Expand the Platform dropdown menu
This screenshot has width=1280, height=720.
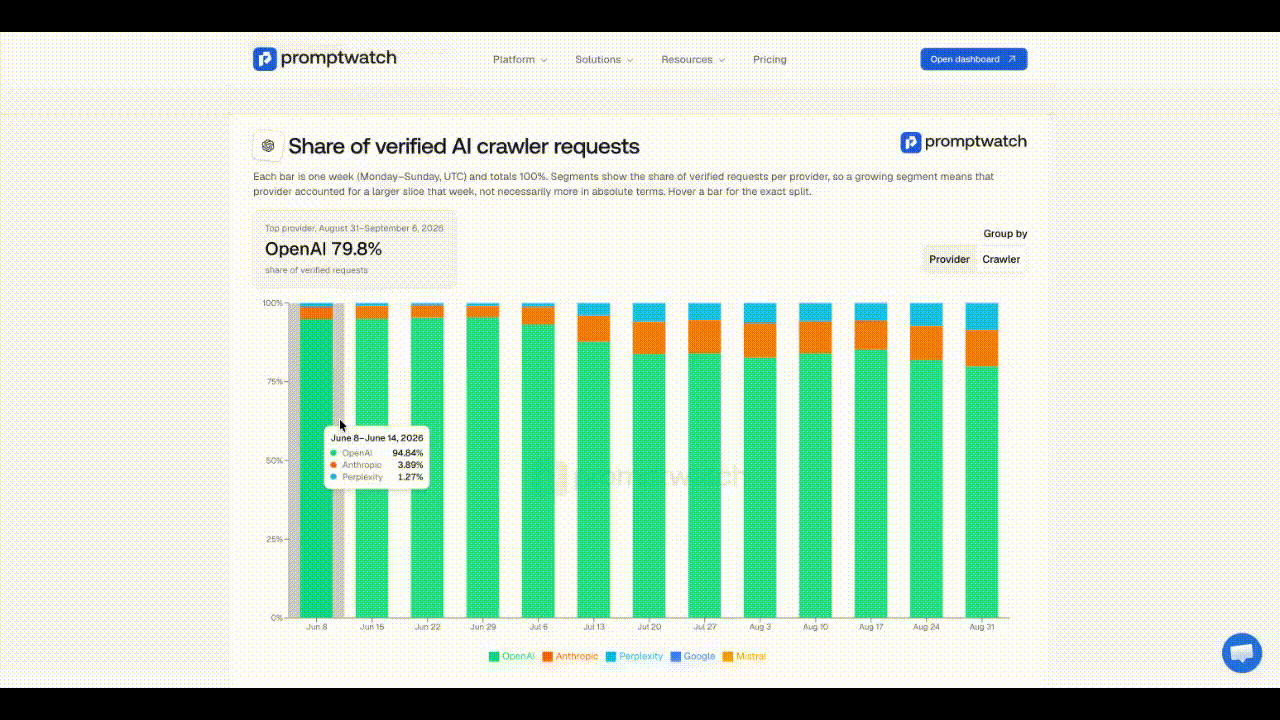(520, 60)
